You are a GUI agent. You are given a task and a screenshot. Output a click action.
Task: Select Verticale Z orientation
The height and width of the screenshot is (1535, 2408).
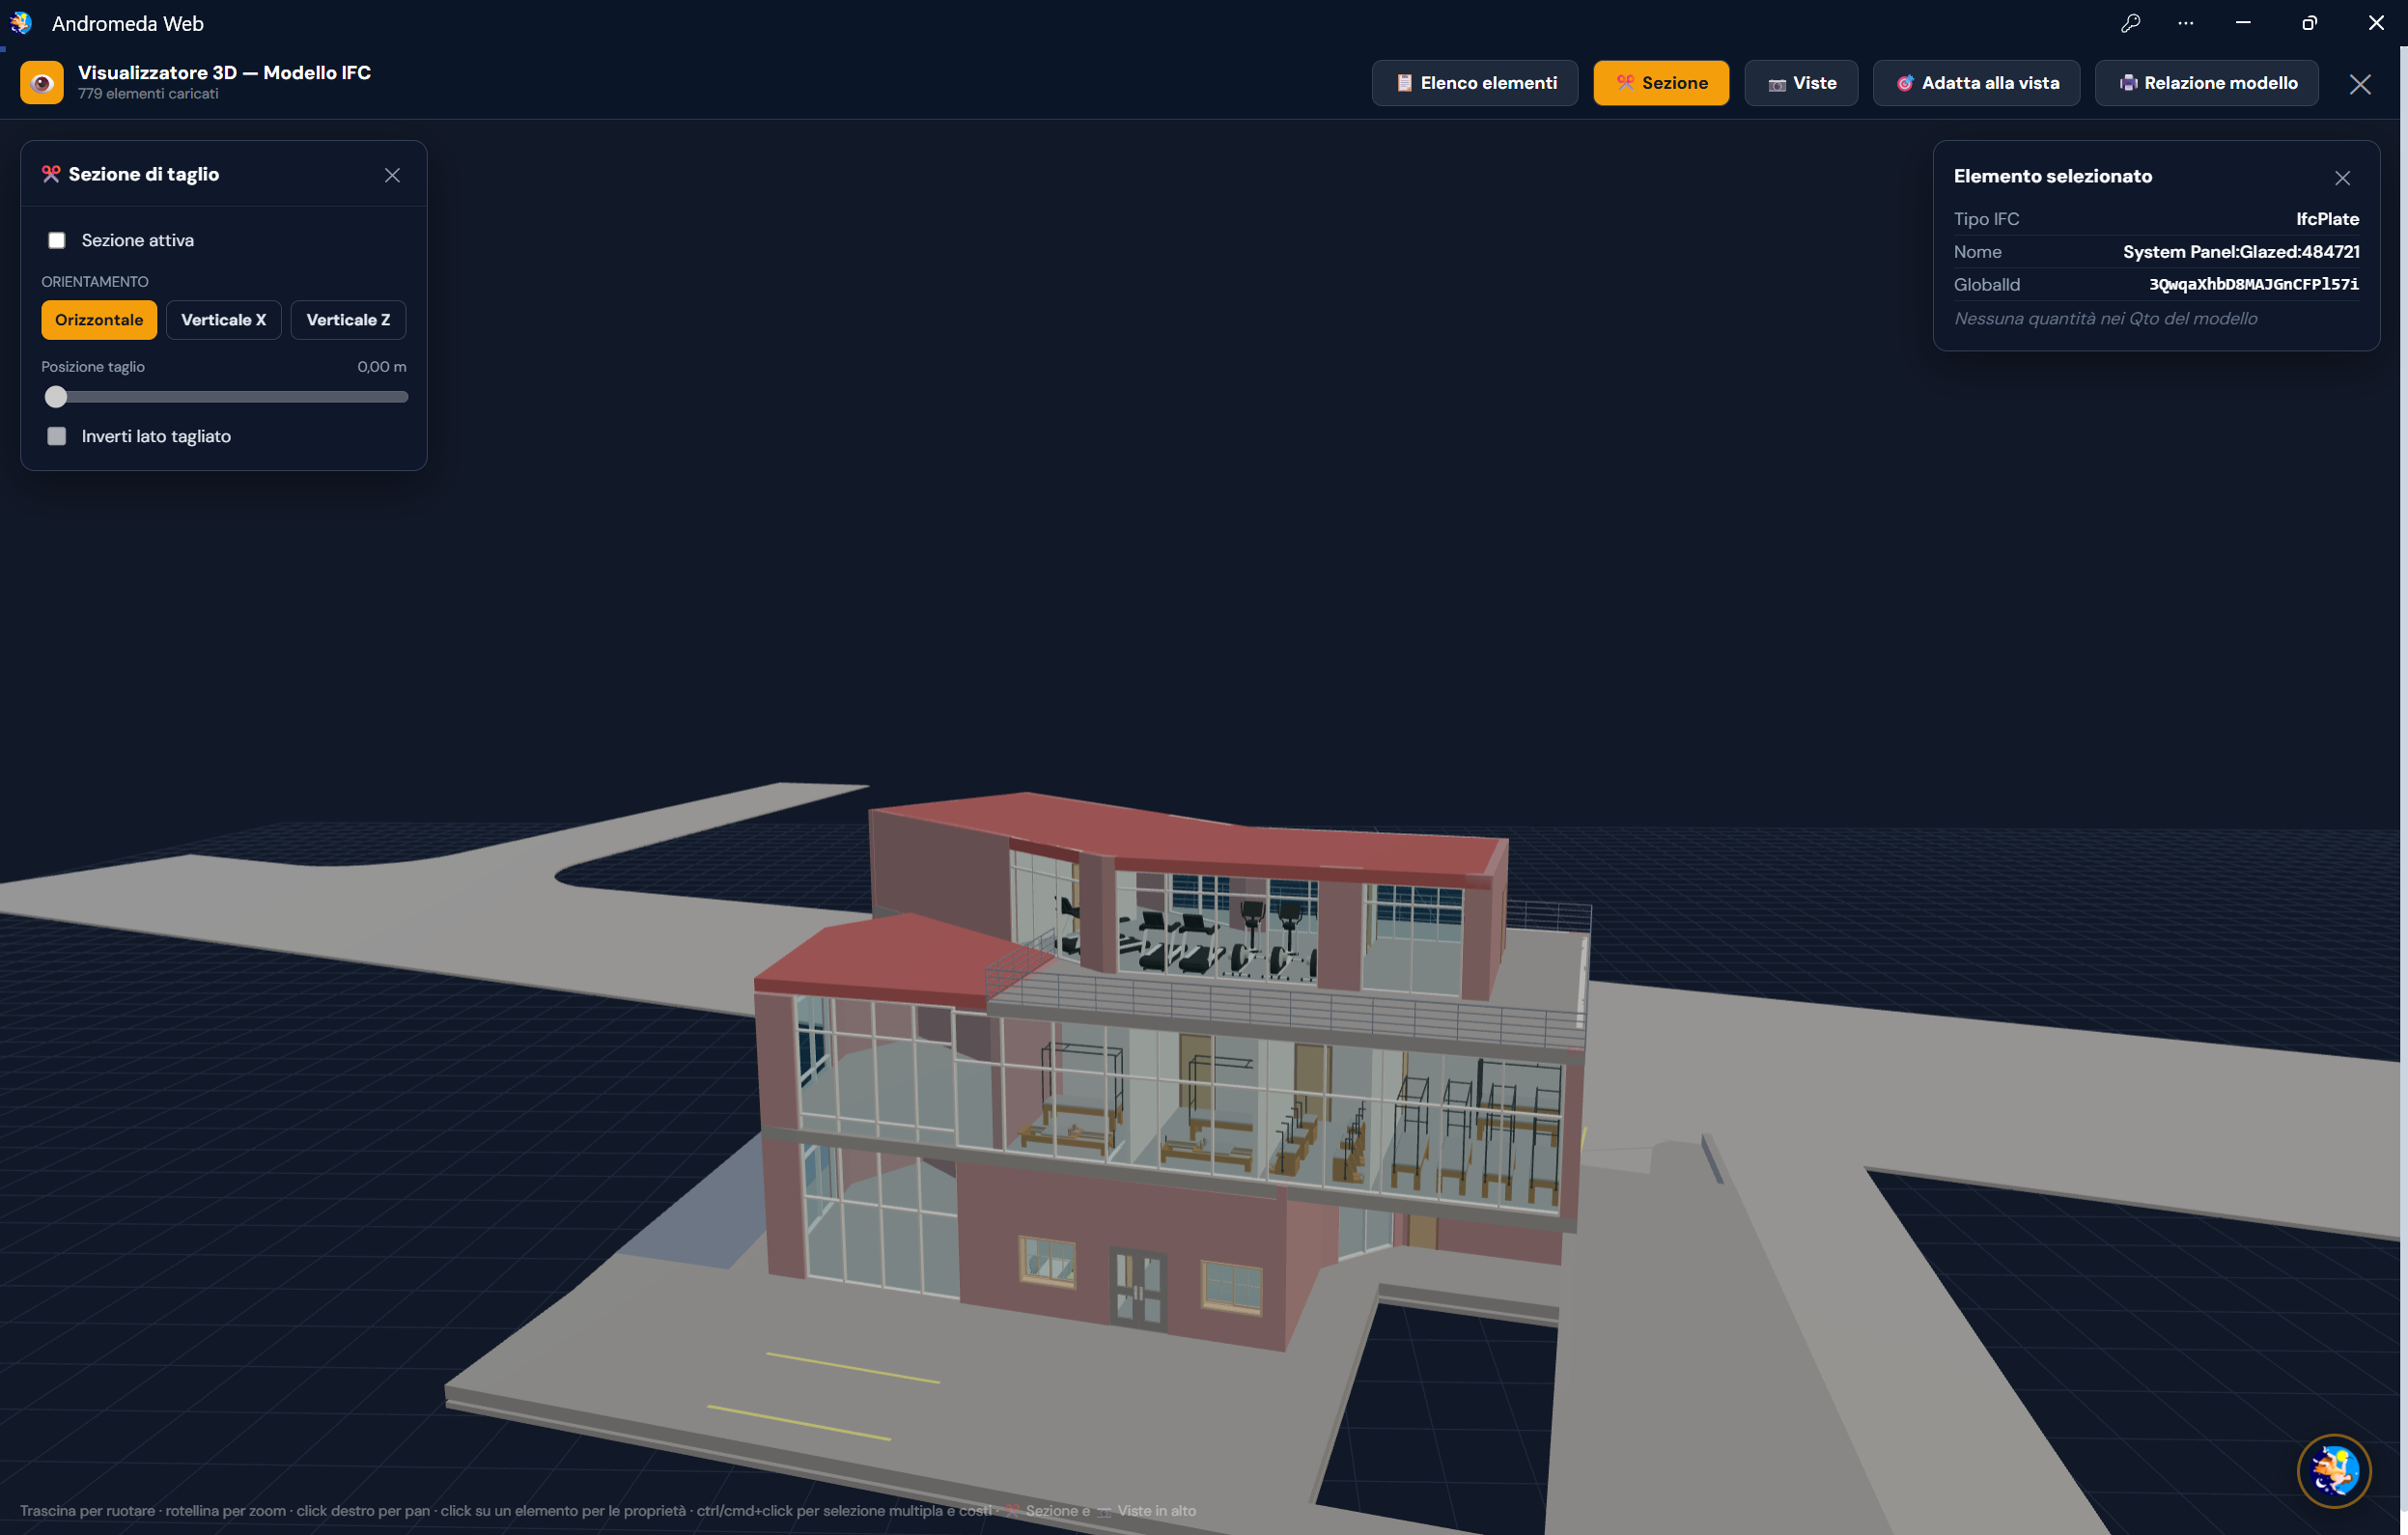(x=348, y=320)
